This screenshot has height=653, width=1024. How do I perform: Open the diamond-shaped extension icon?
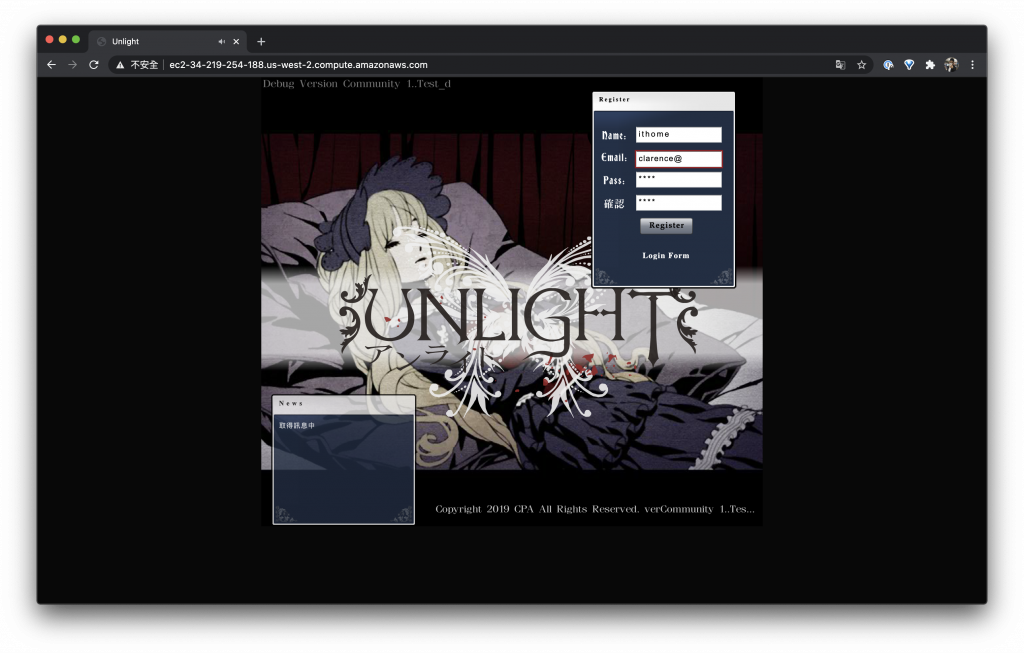[x=909, y=65]
